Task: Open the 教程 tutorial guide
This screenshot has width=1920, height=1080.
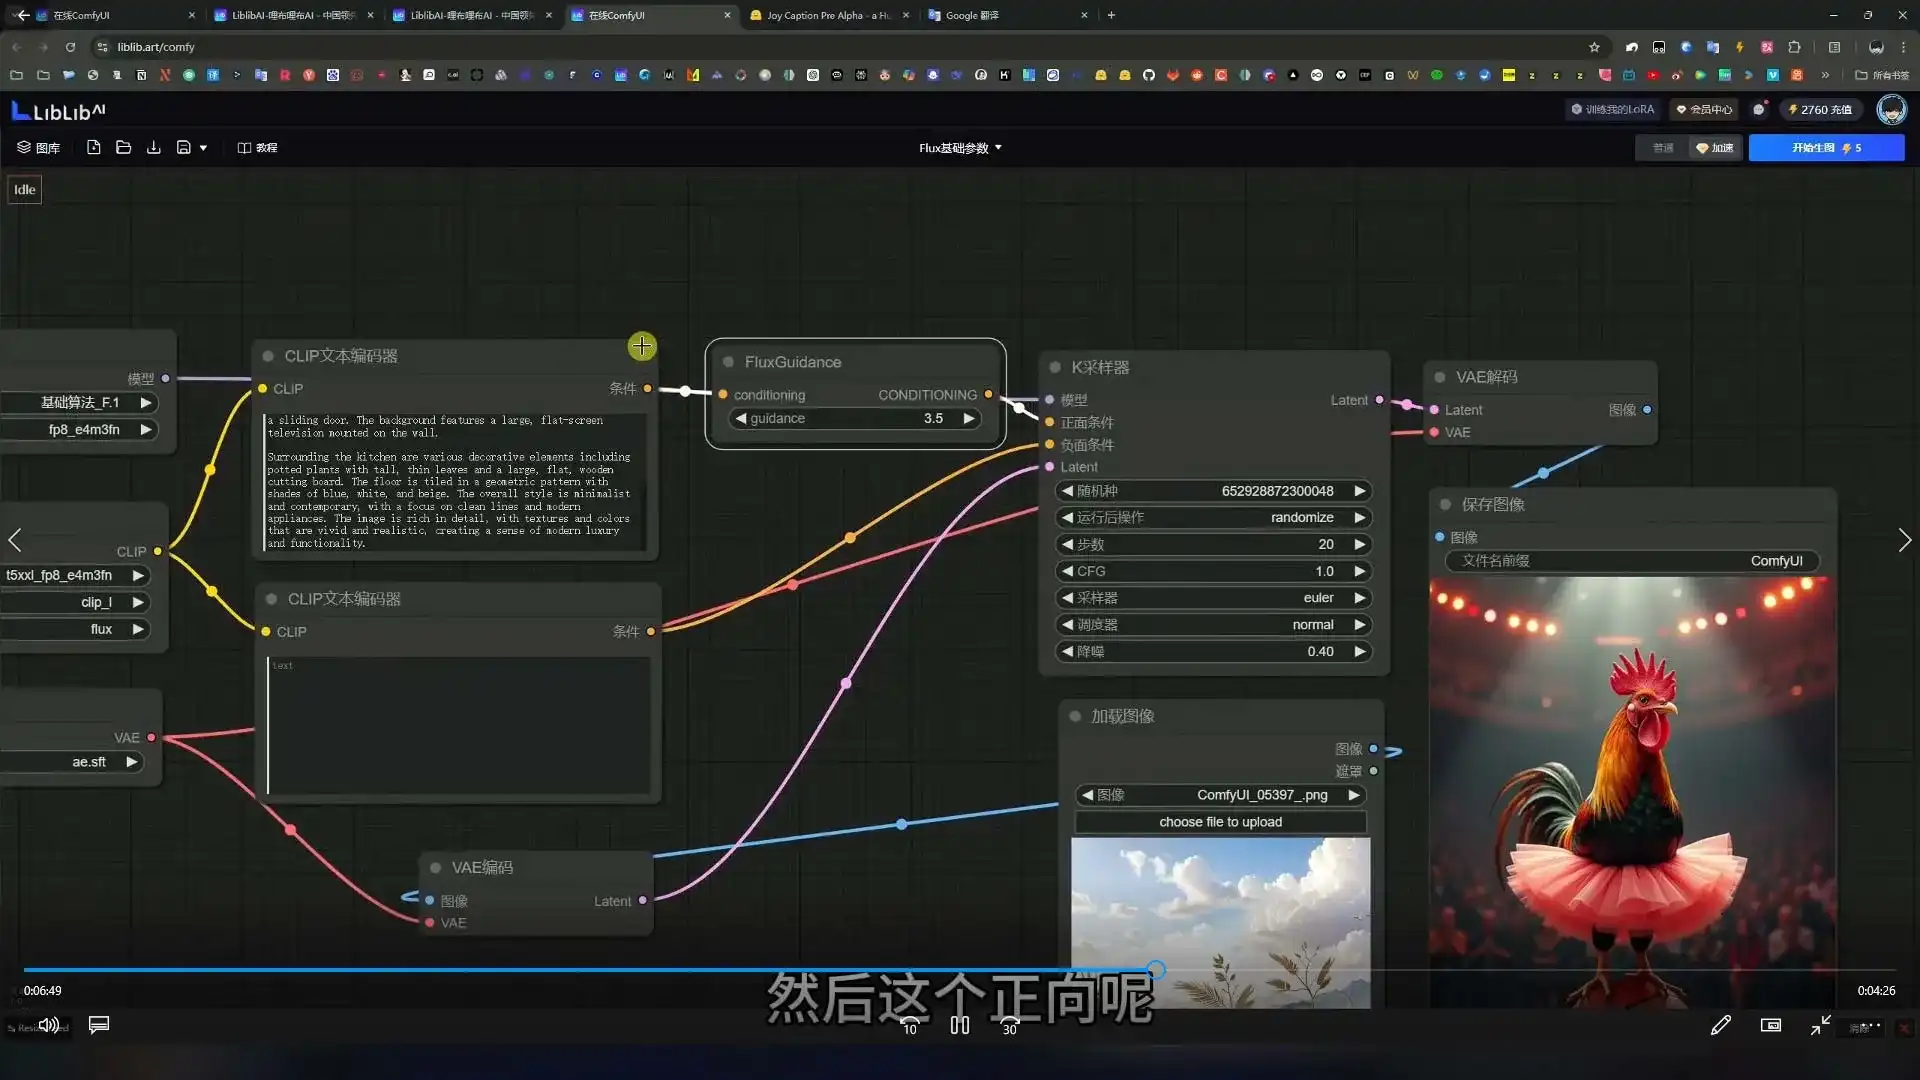Action: click(x=257, y=147)
